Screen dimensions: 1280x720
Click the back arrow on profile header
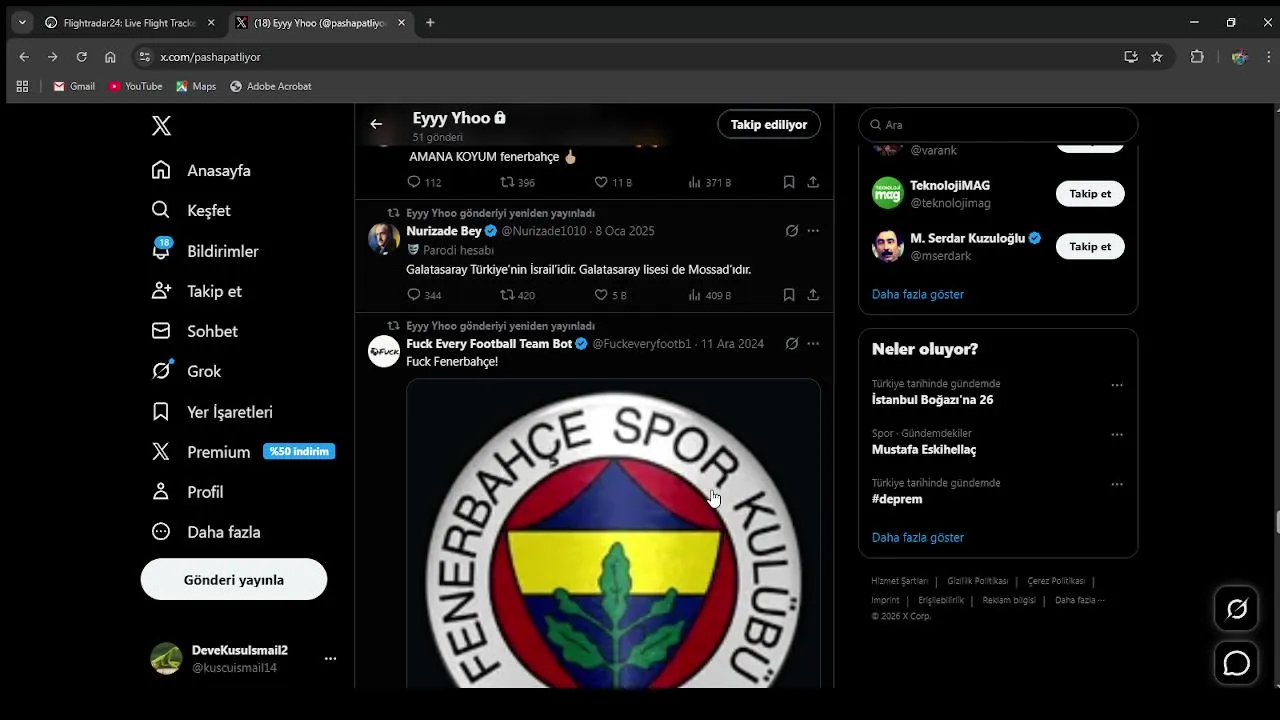pyautogui.click(x=376, y=124)
